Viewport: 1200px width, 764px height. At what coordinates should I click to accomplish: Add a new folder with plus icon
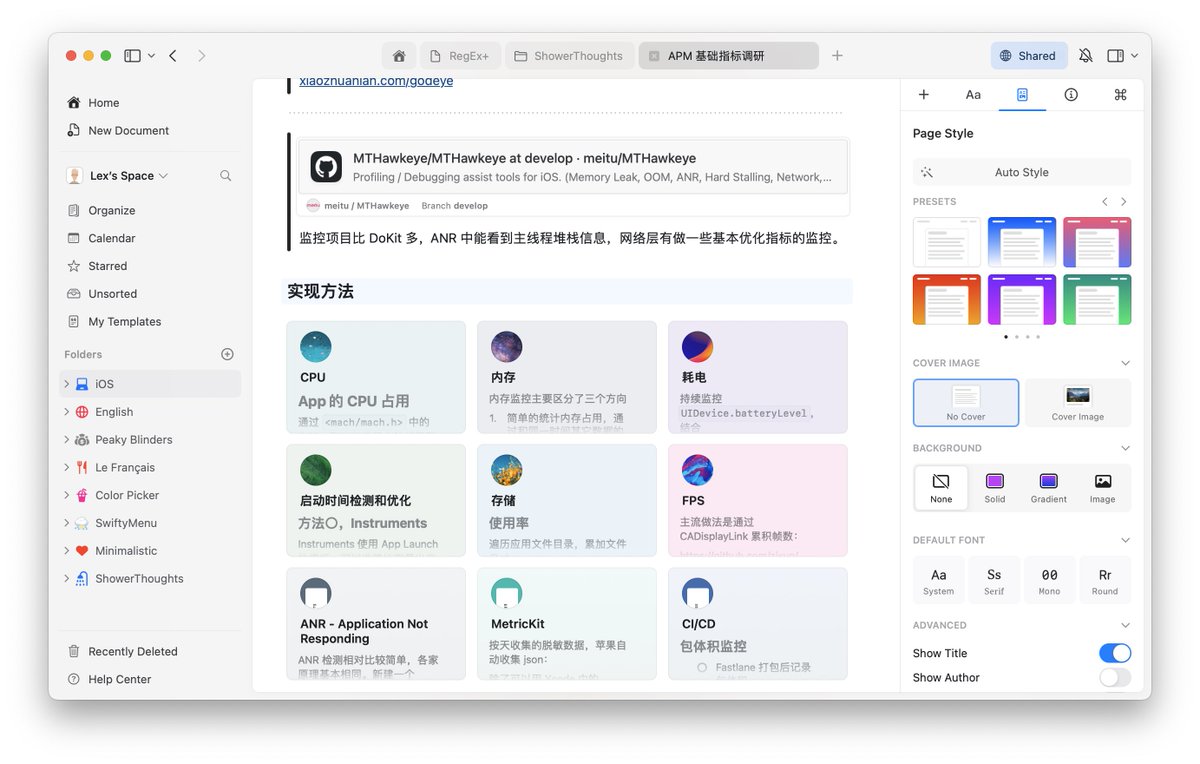click(x=227, y=354)
